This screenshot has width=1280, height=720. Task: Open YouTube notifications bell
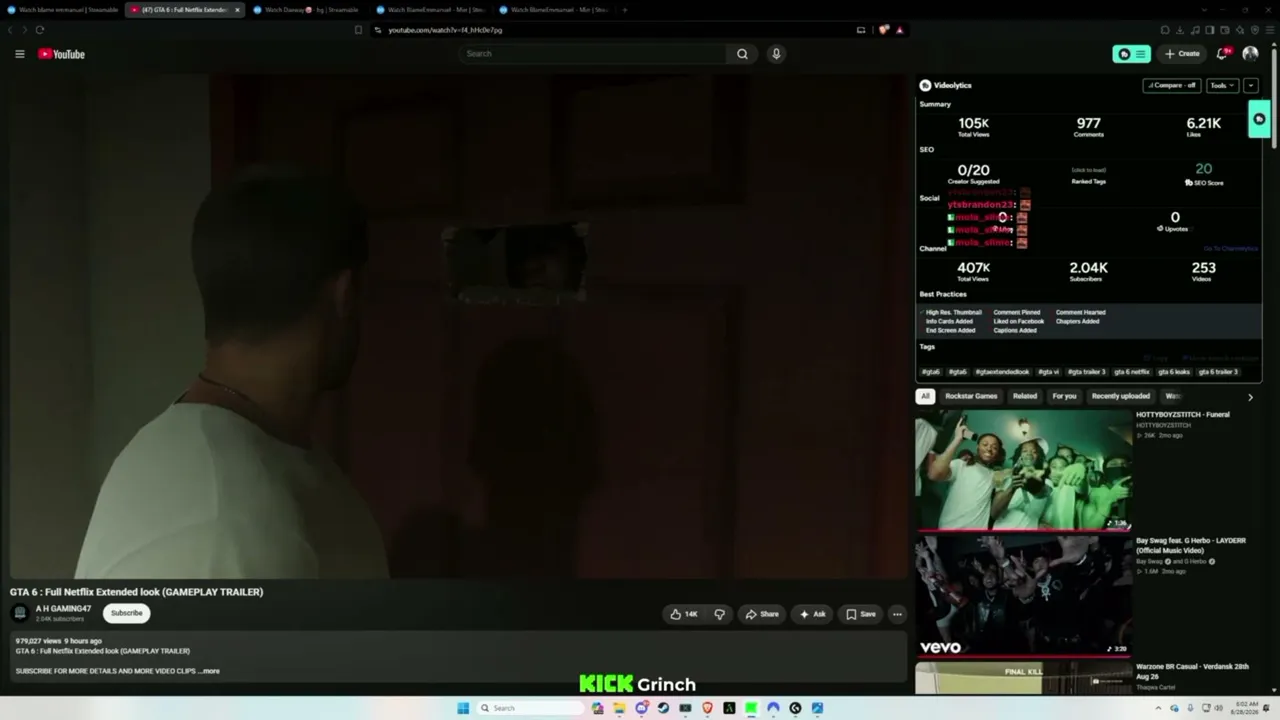click(1222, 54)
